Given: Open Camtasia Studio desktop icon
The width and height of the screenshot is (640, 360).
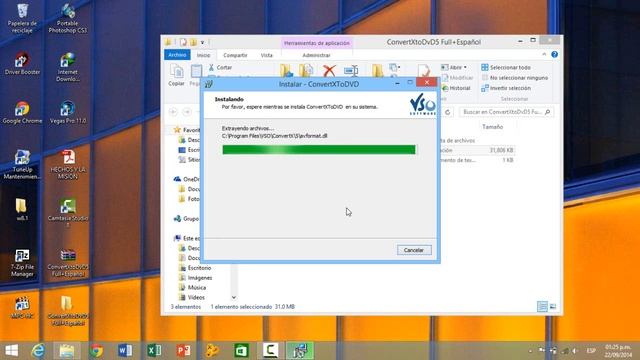Looking at the screenshot, I should point(68,213).
